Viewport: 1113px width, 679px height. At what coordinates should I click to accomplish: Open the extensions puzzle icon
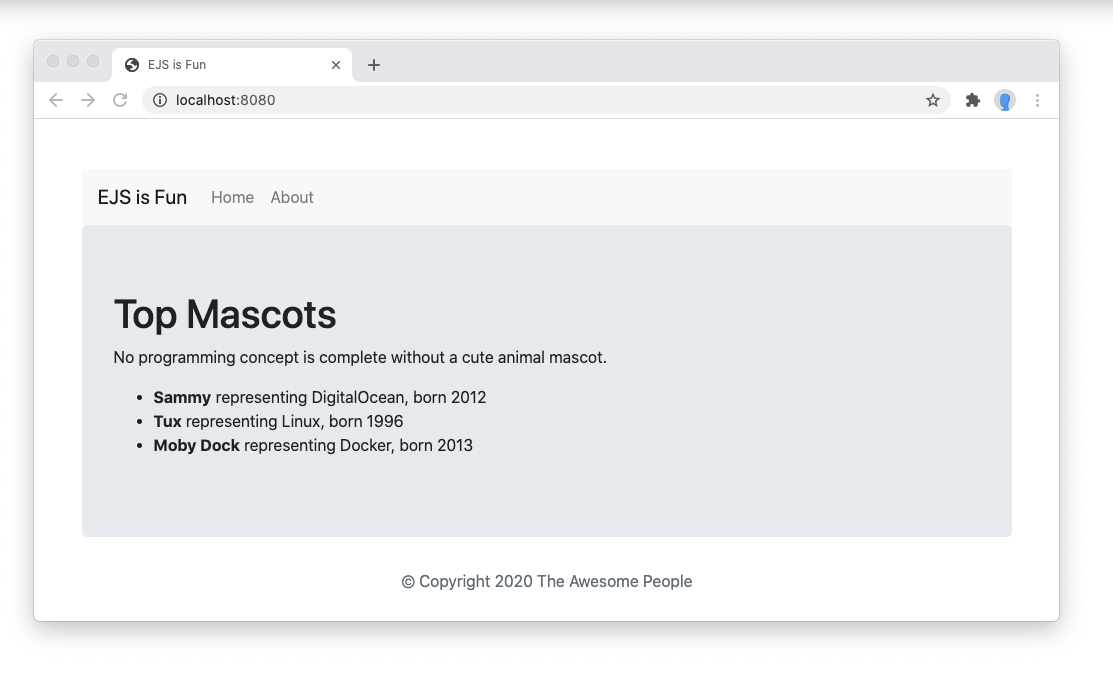(972, 100)
